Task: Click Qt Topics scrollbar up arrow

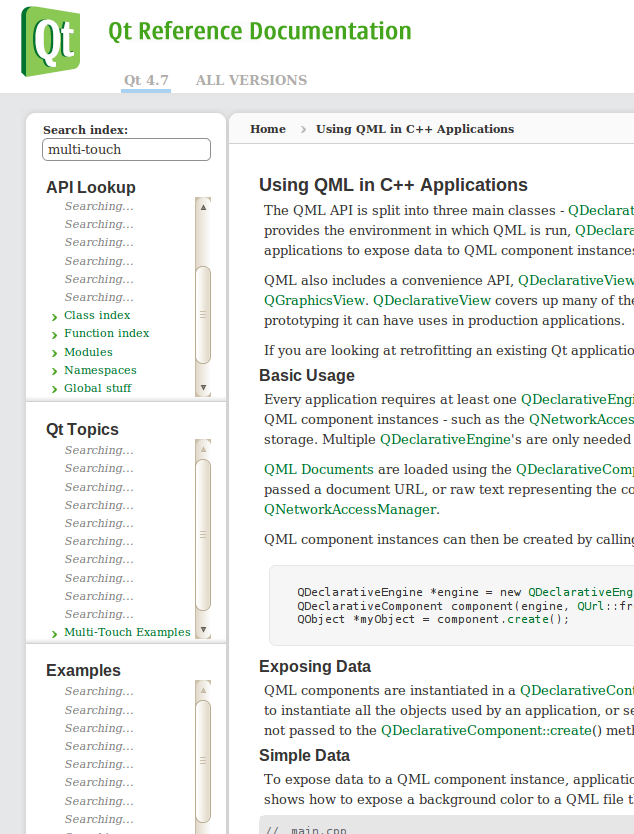Action: [x=203, y=449]
